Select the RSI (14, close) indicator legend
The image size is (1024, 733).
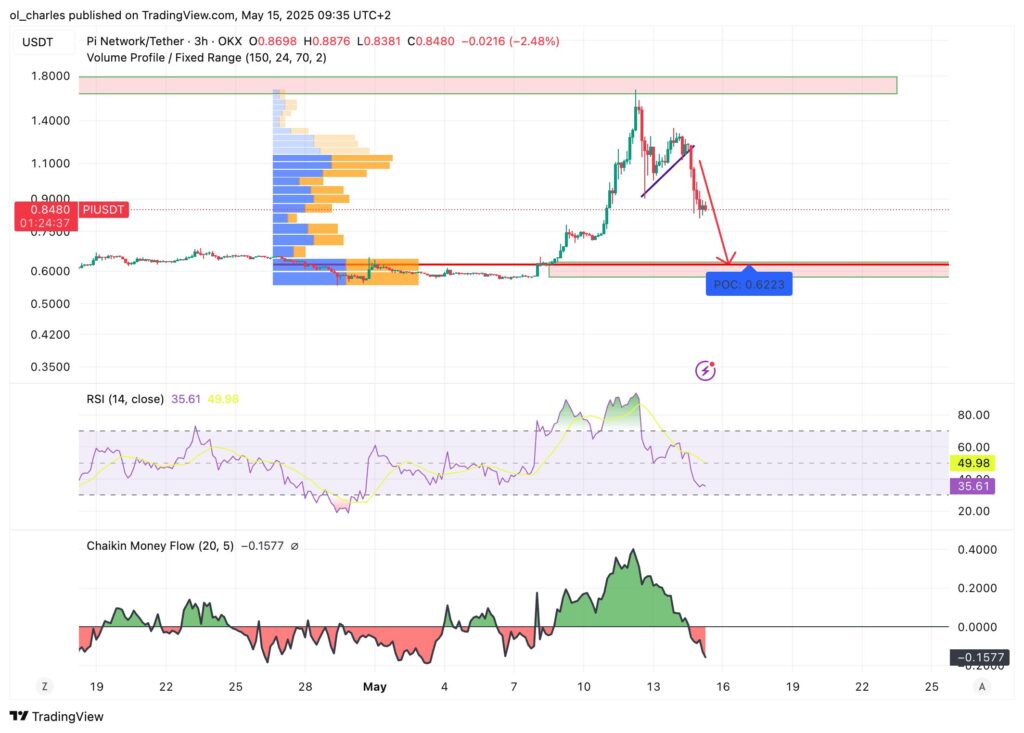click(125, 399)
